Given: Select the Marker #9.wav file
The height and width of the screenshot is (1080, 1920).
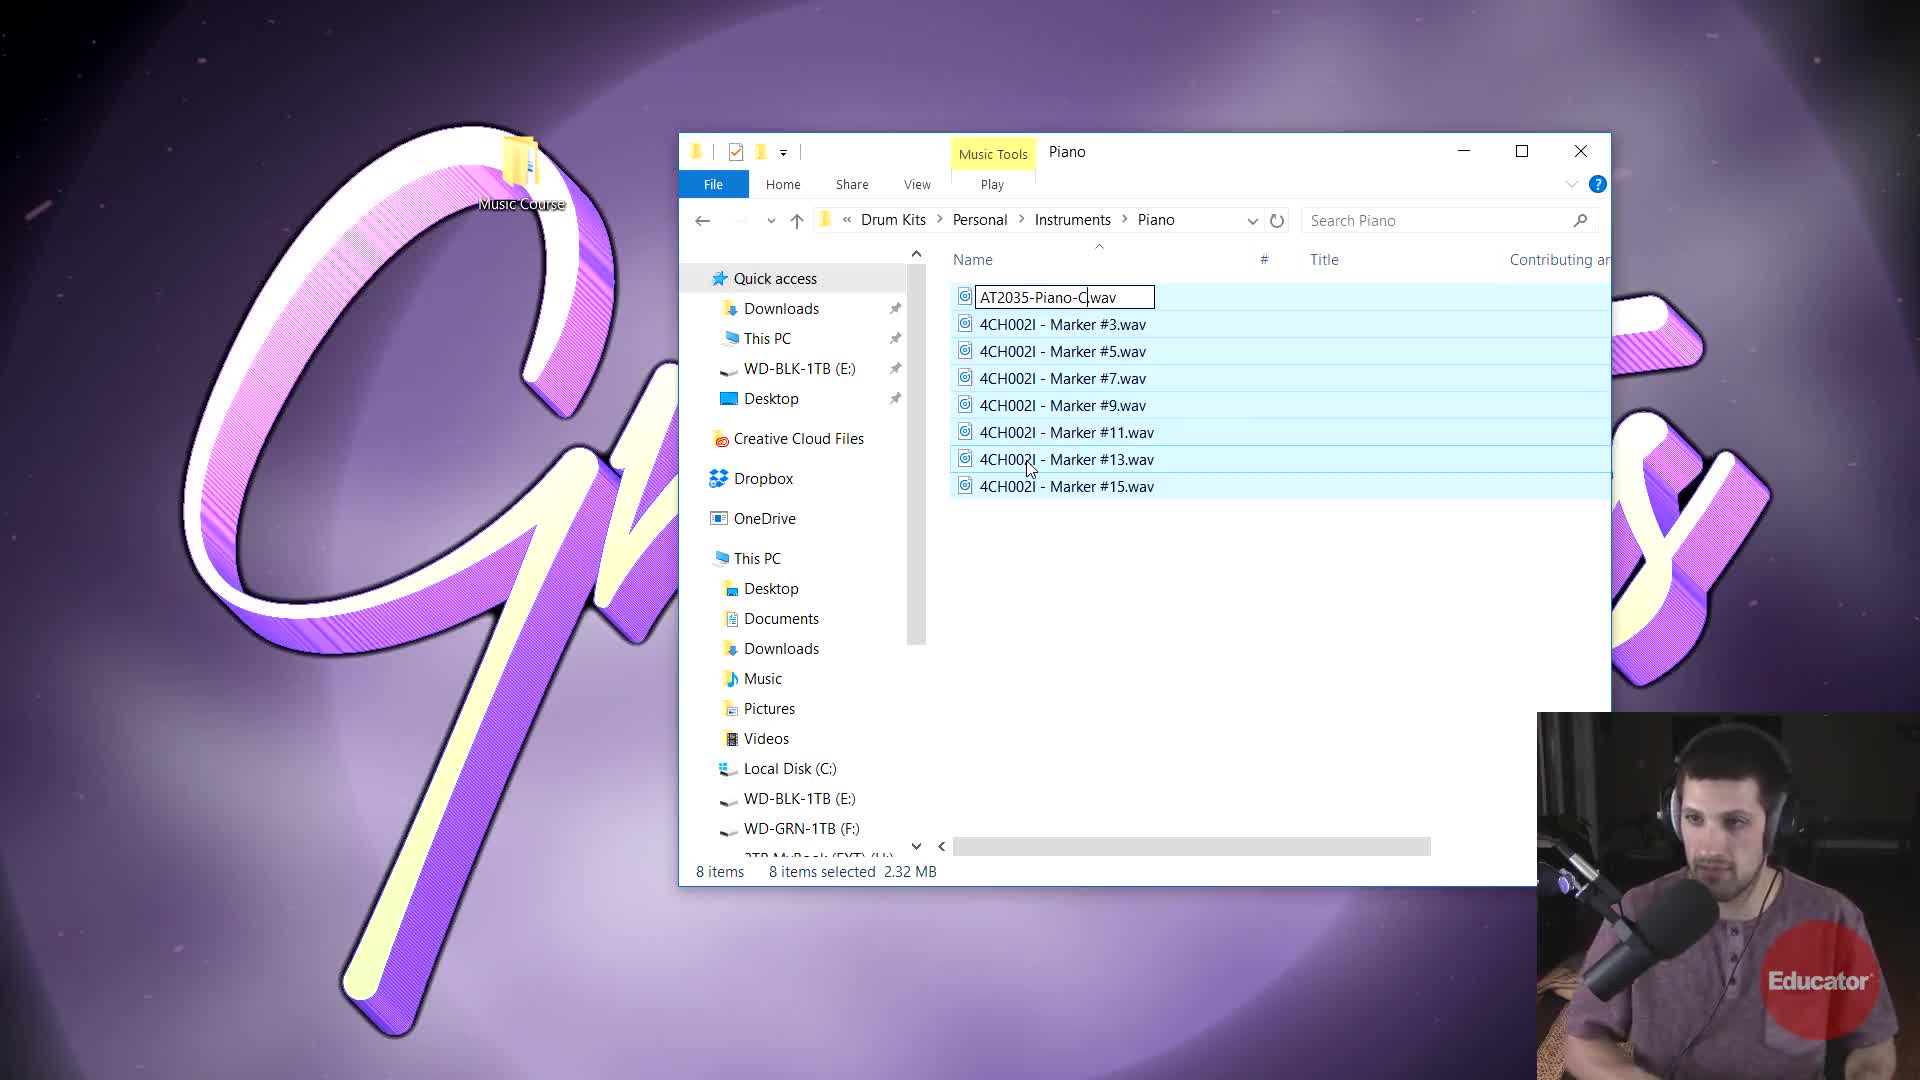Looking at the screenshot, I should [x=1062, y=406].
